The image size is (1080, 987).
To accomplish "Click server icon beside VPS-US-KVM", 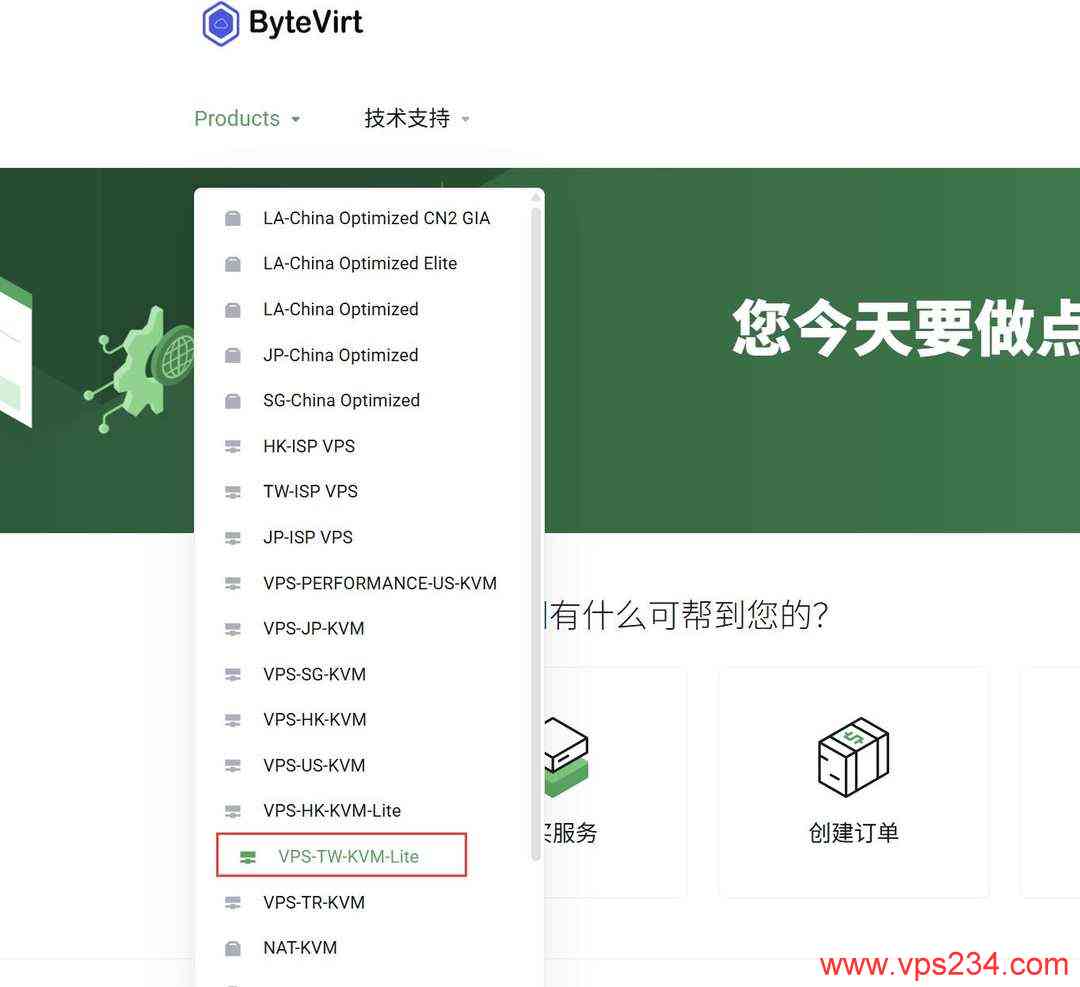I will 233,765.
